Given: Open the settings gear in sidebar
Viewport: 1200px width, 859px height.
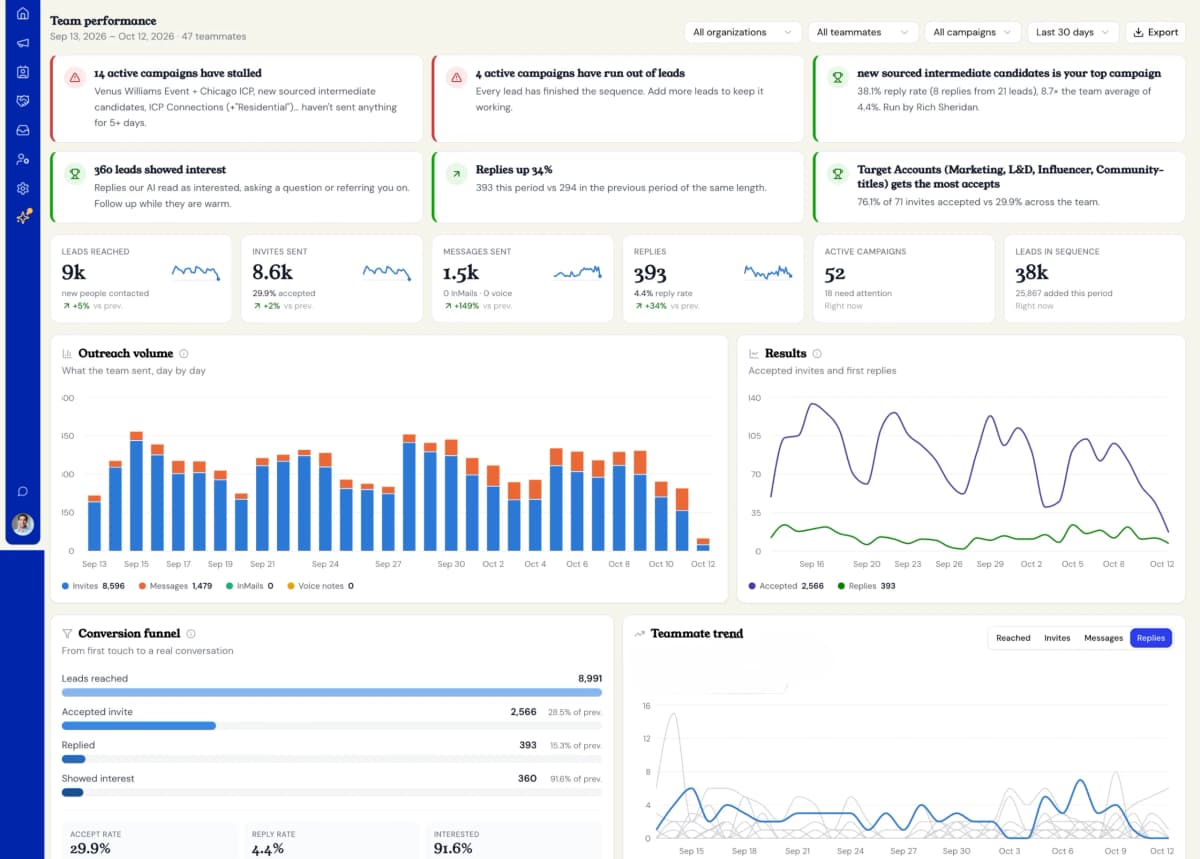Looking at the screenshot, I should pyautogui.click(x=23, y=188).
